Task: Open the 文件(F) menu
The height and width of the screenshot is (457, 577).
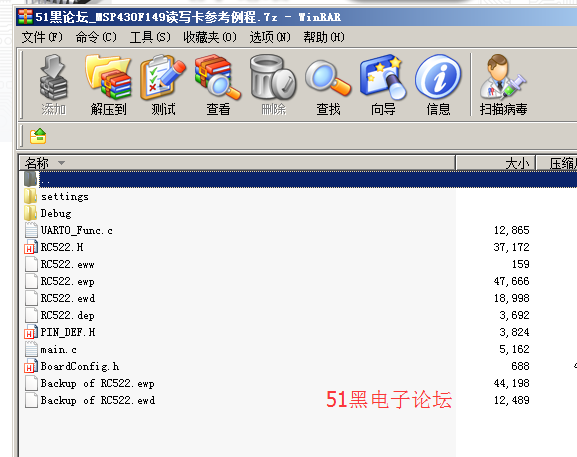Action: point(42,37)
